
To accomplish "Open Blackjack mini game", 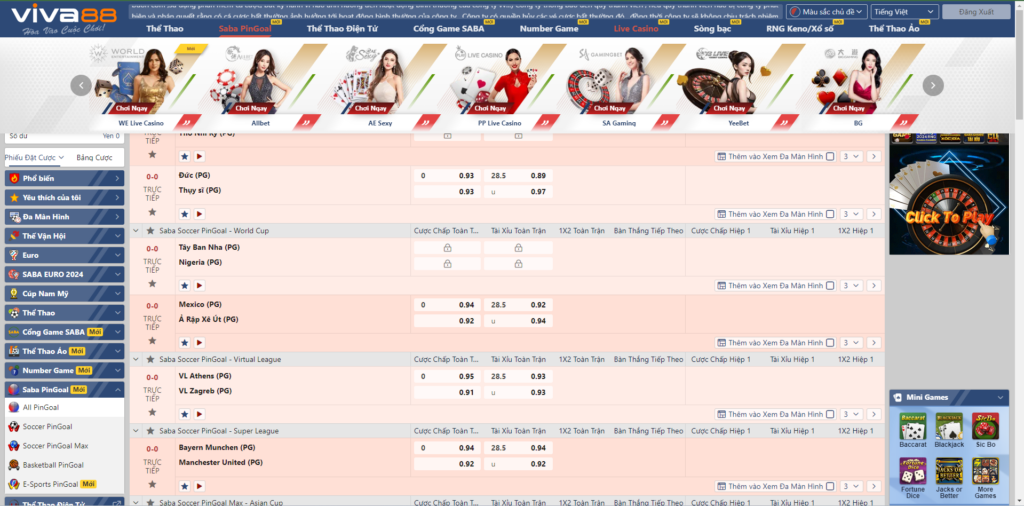I will coord(949,430).
